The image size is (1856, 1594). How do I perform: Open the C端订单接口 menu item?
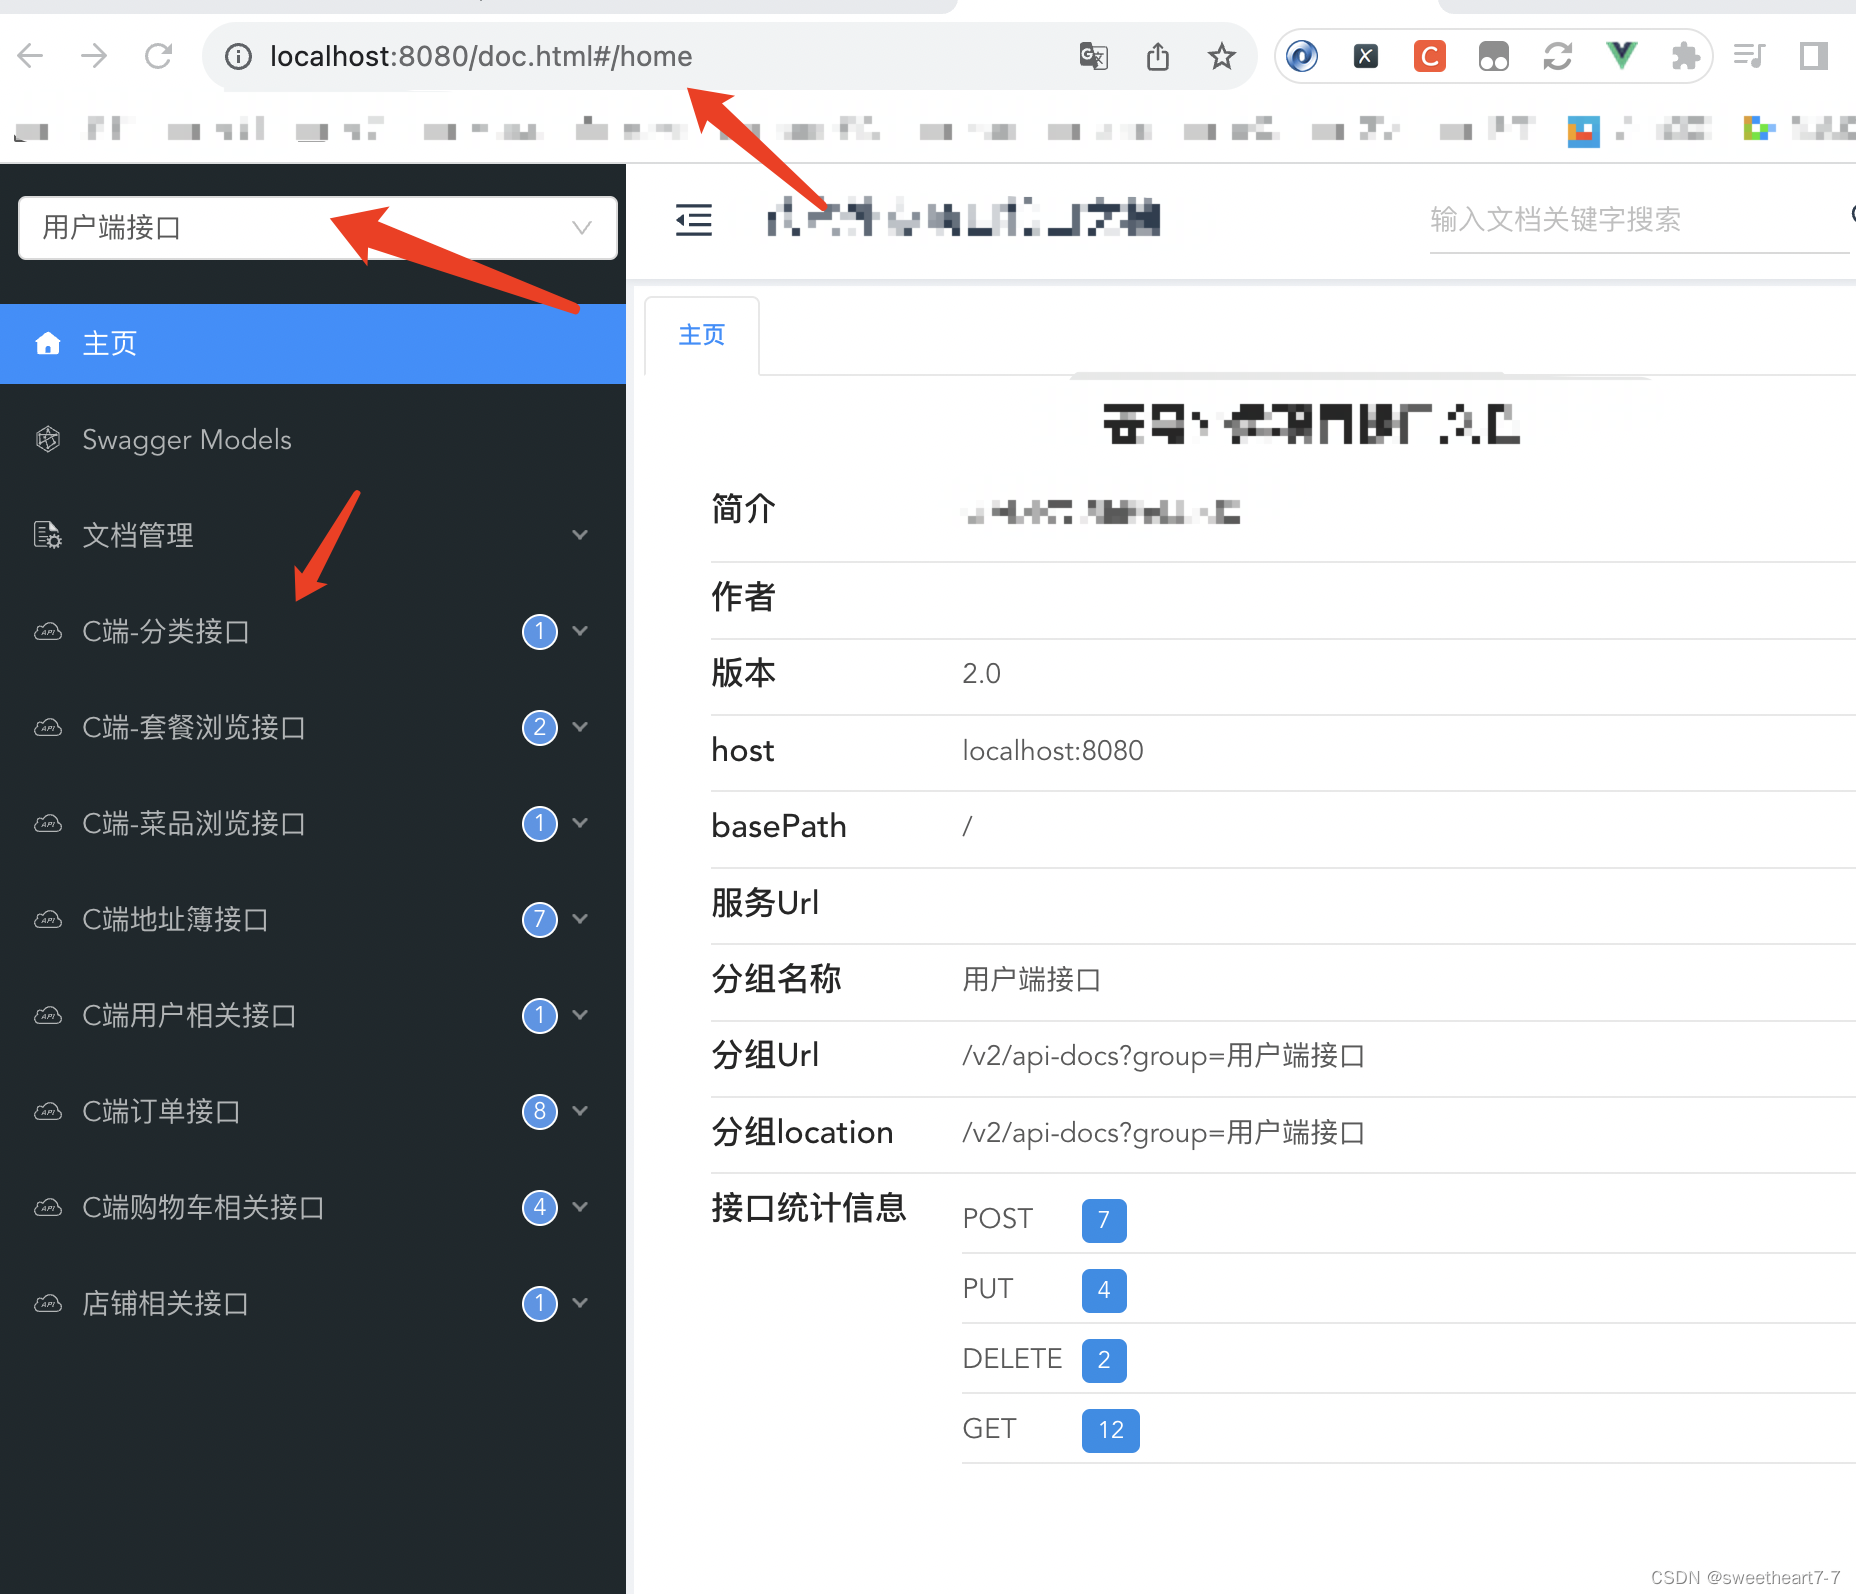(313, 1112)
